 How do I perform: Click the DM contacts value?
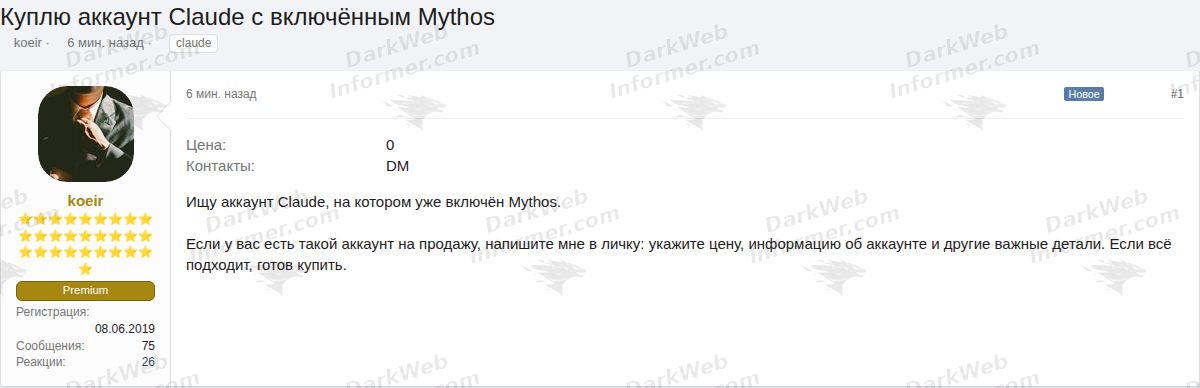397,166
